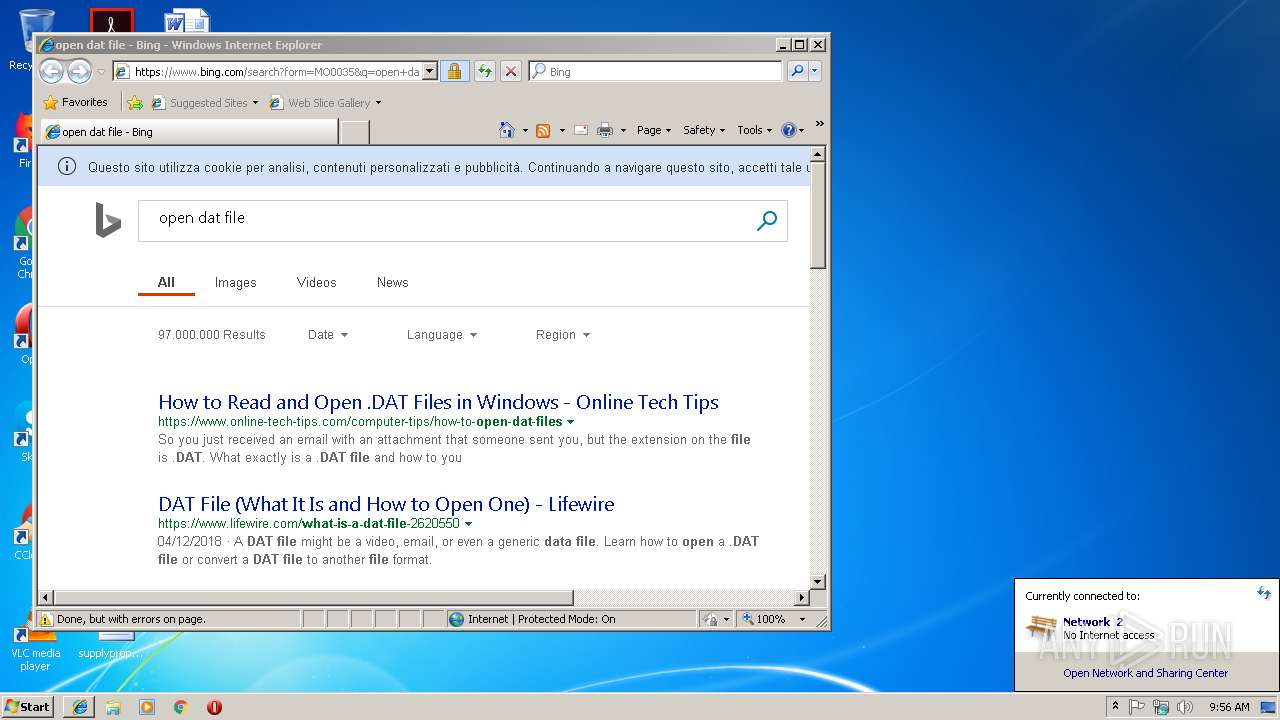Viewport: 1280px width, 720px height.
Task: Stop loading with the red X icon
Action: (510, 71)
